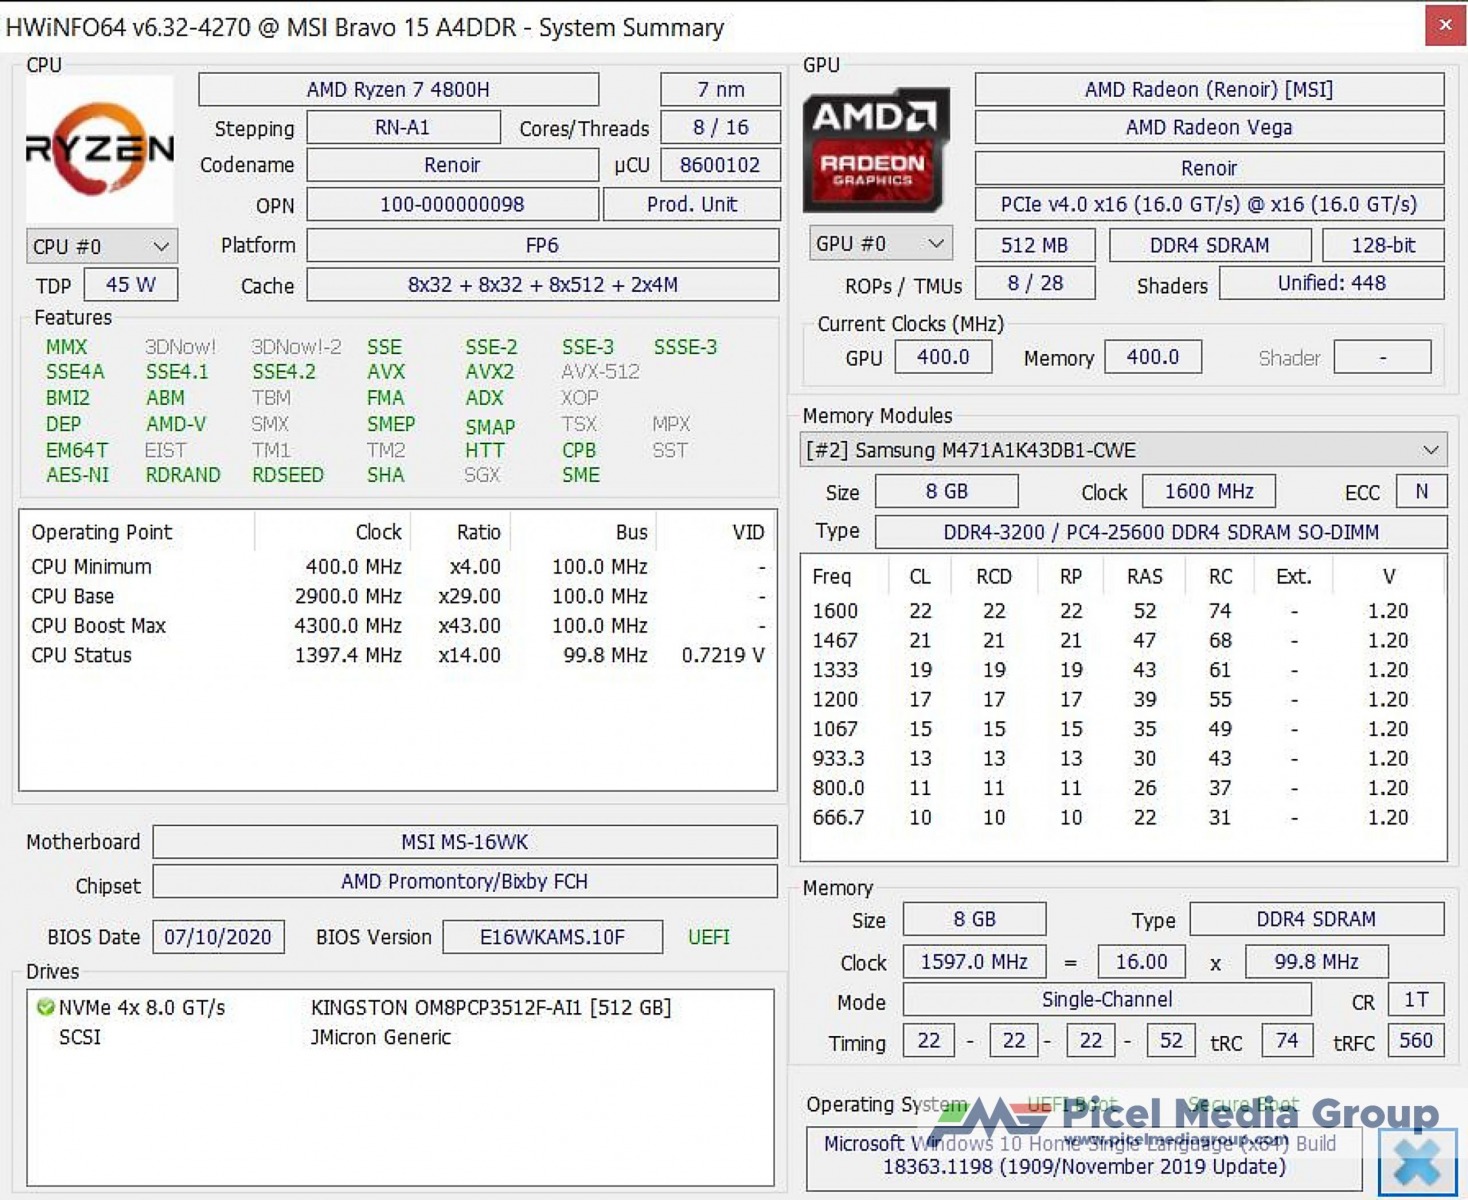The image size is (1468, 1200).
Task: Select the AMD Ryzen 7 4800H name field
Action: [x=398, y=89]
